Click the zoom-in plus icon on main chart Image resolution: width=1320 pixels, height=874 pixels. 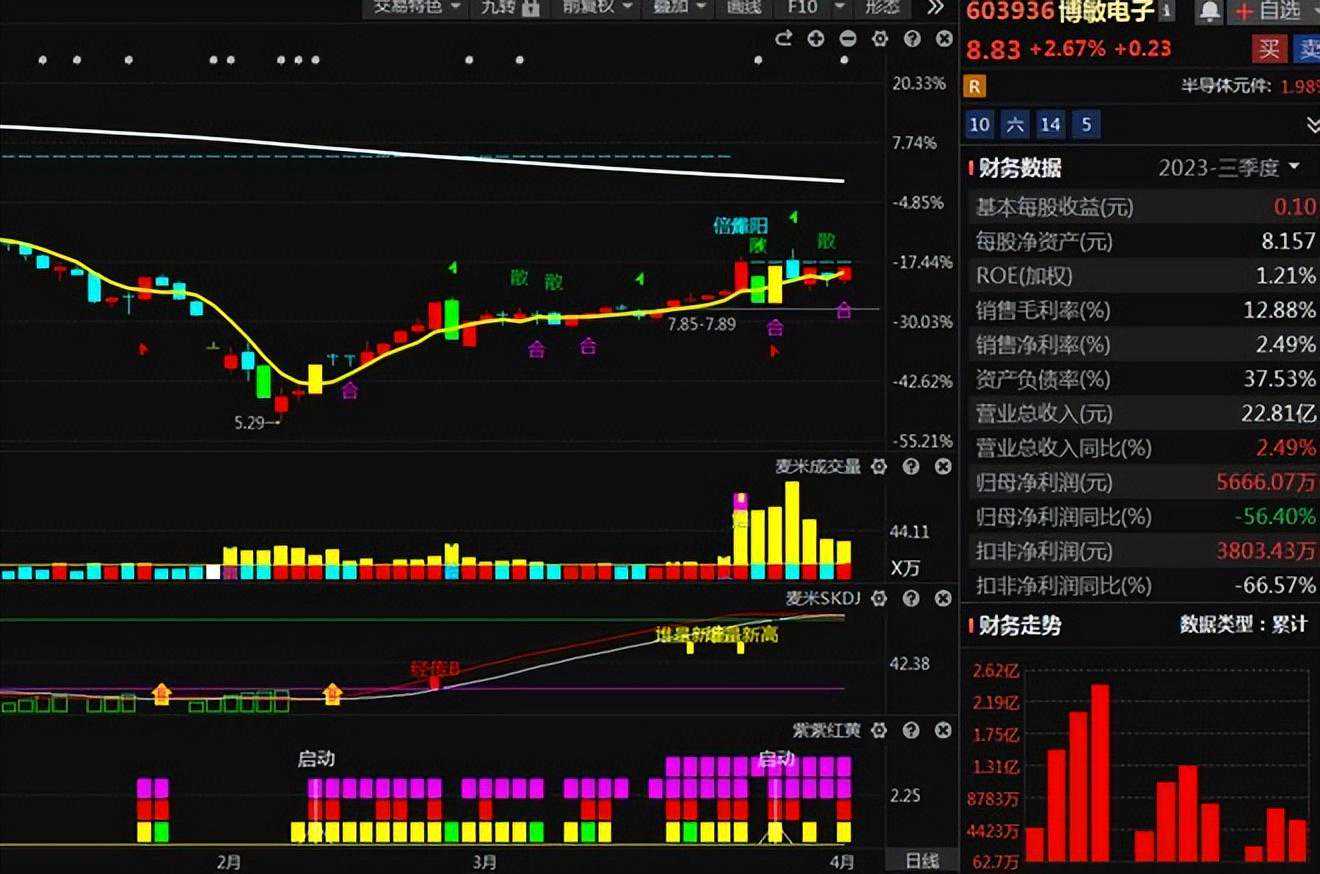coord(816,39)
